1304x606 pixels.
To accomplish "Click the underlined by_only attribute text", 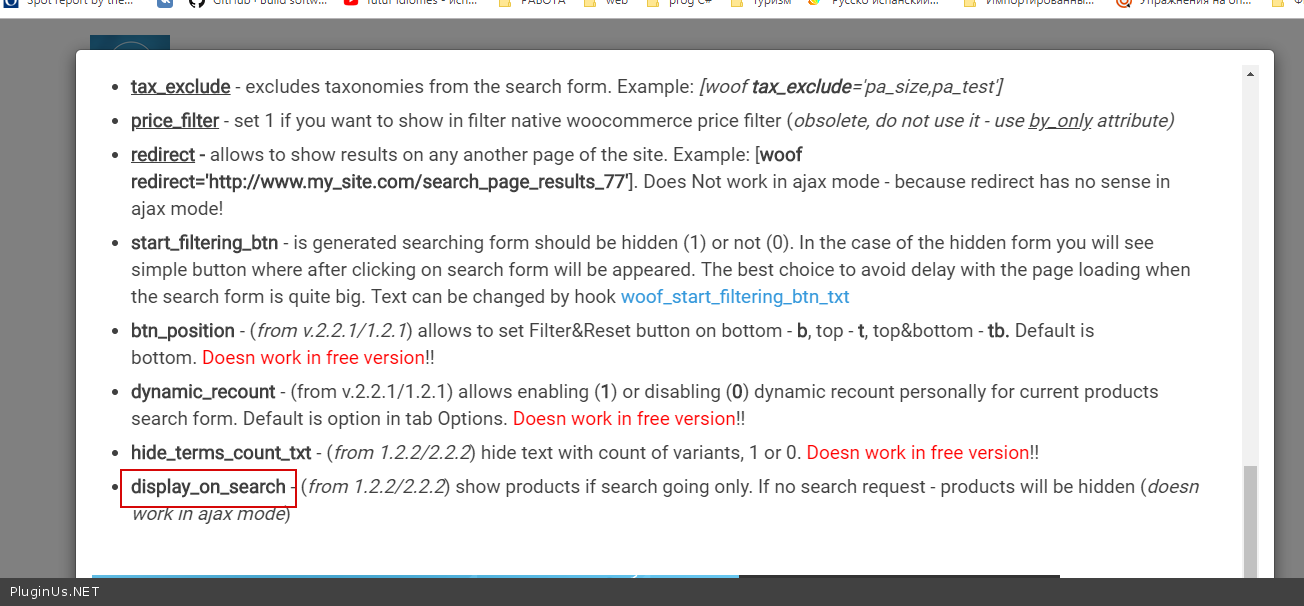I will pyautogui.click(x=1060, y=121).
